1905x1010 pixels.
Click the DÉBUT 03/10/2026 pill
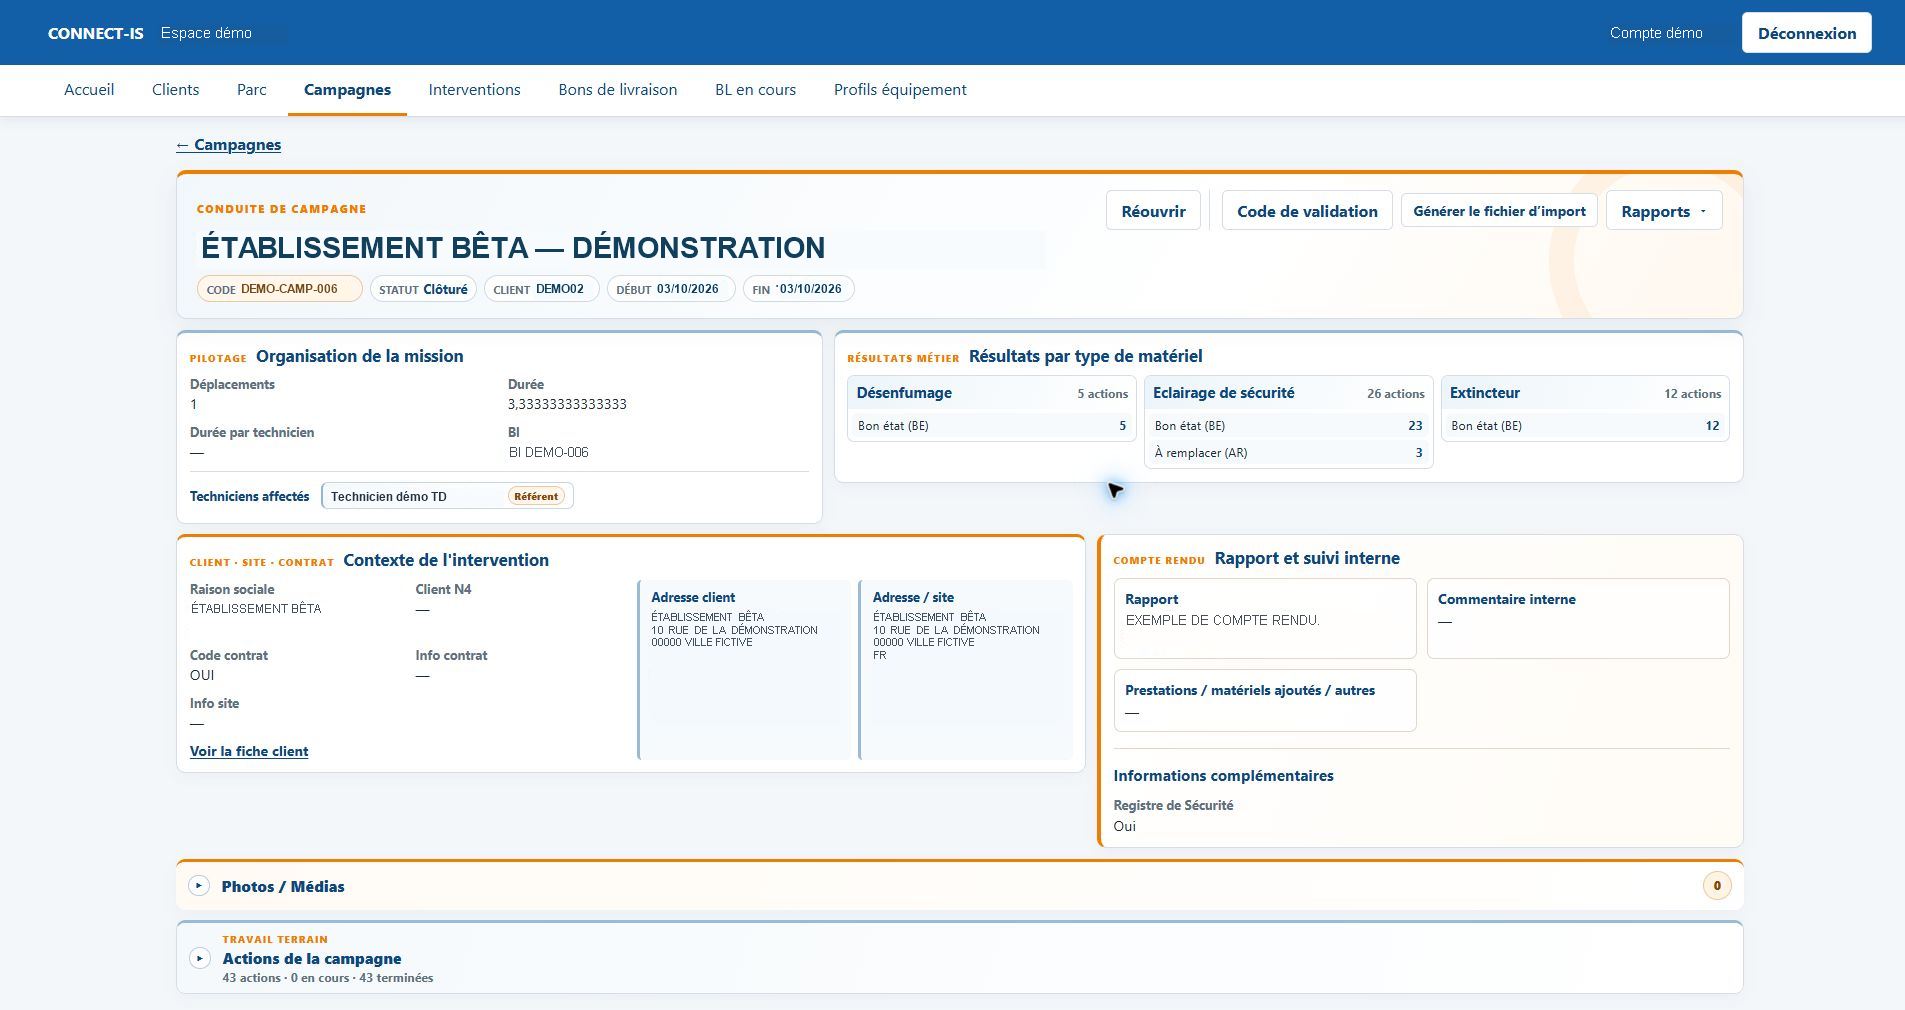click(x=670, y=289)
